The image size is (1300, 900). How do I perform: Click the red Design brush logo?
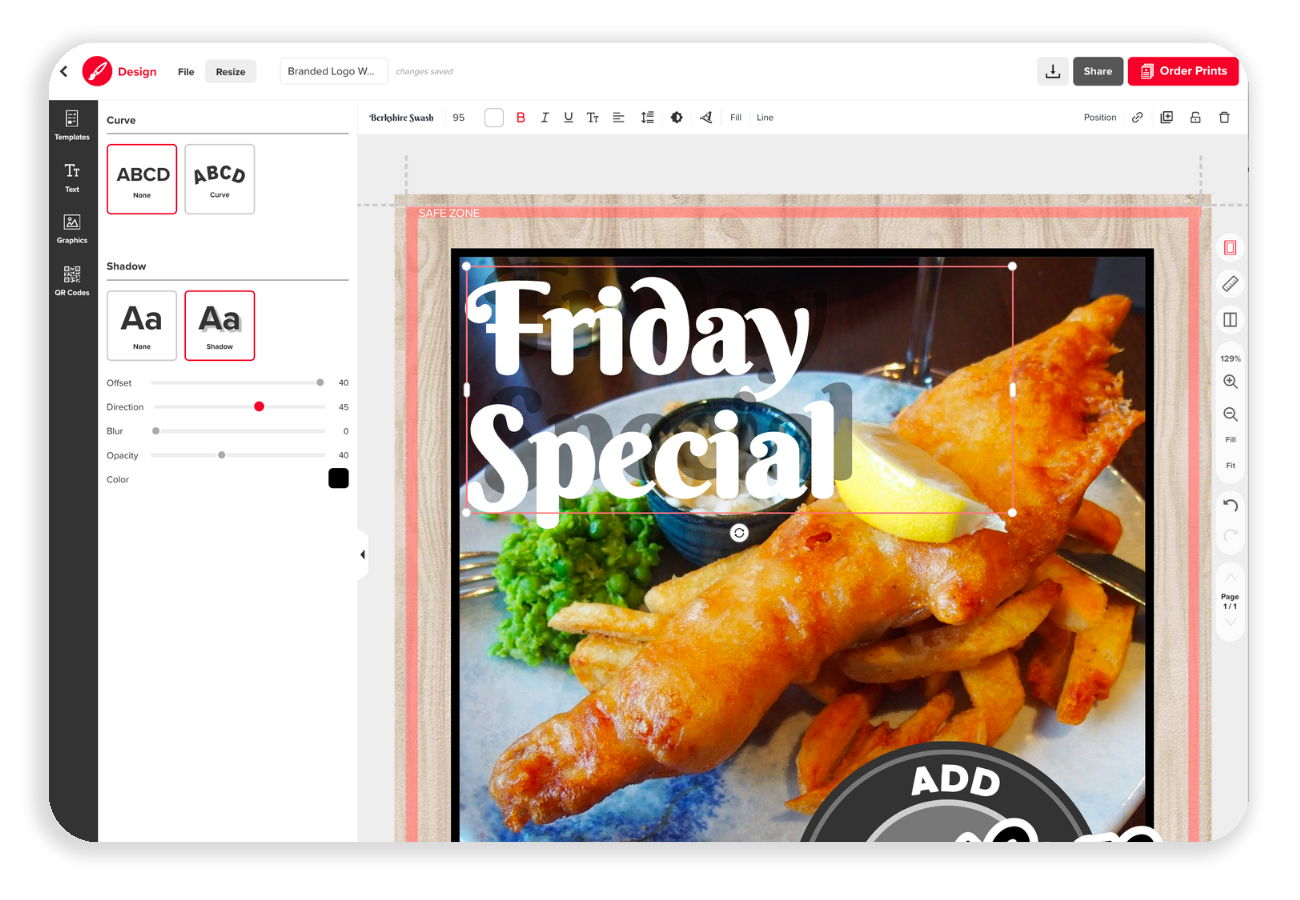coord(97,71)
